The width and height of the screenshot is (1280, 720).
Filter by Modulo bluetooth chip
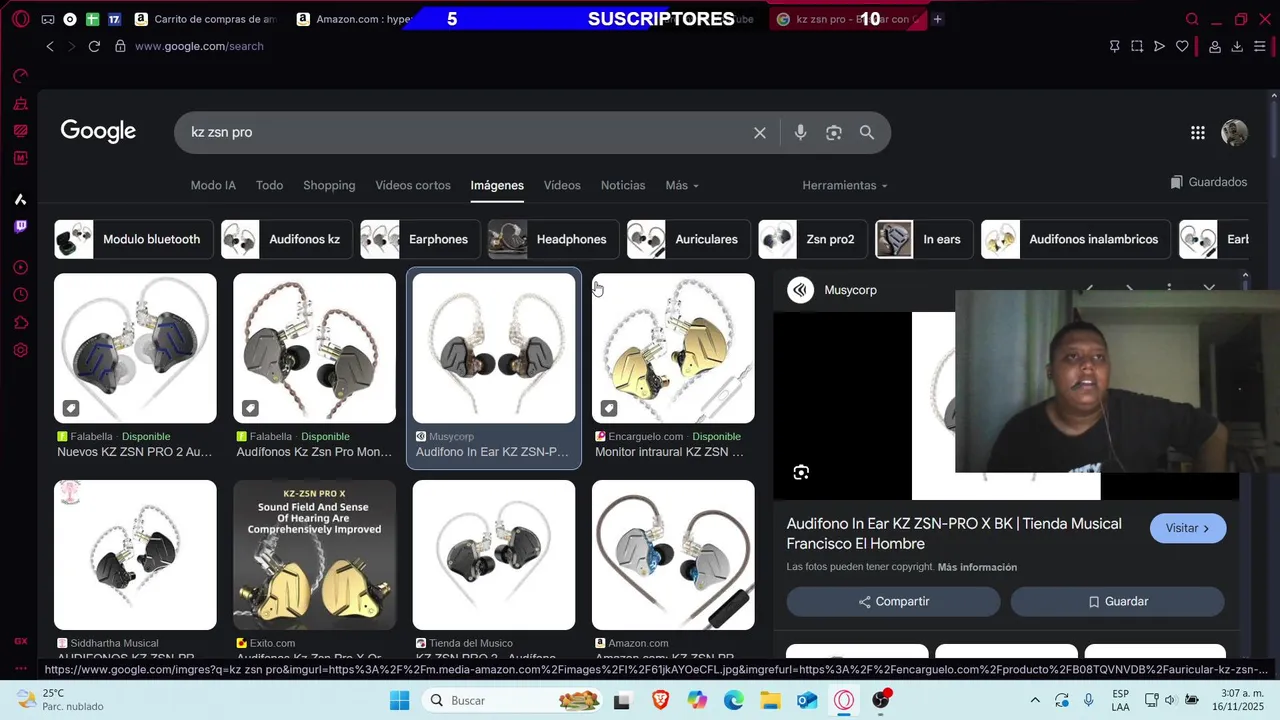point(134,239)
